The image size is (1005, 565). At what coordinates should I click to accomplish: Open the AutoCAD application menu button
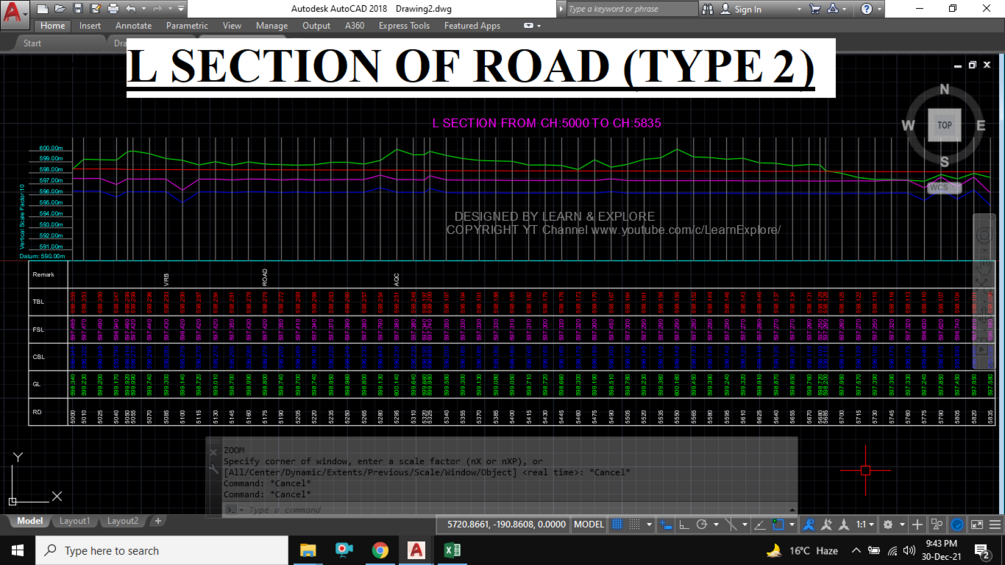tap(14, 13)
